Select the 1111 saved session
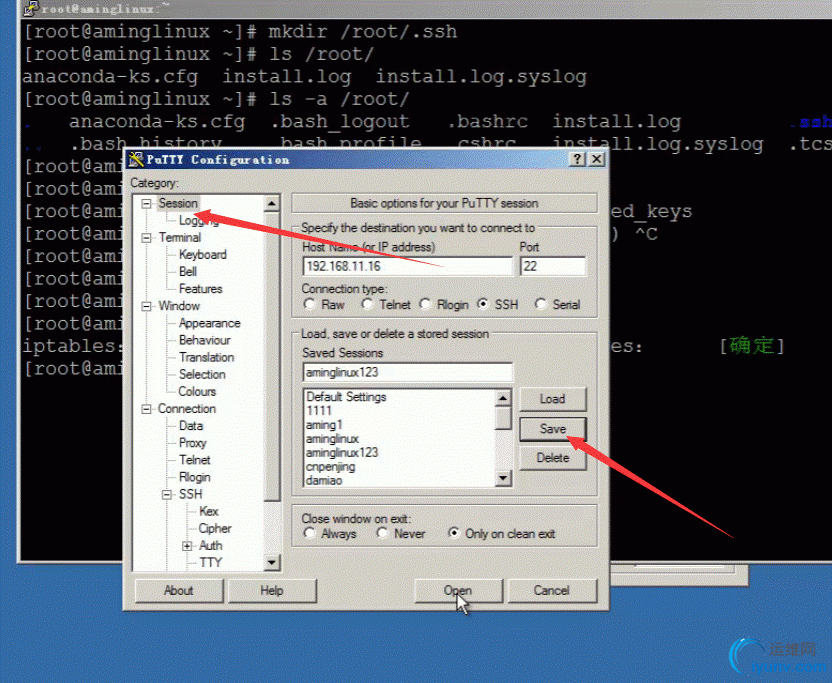This screenshot has height=683, width=832. [x=319, y=411]
